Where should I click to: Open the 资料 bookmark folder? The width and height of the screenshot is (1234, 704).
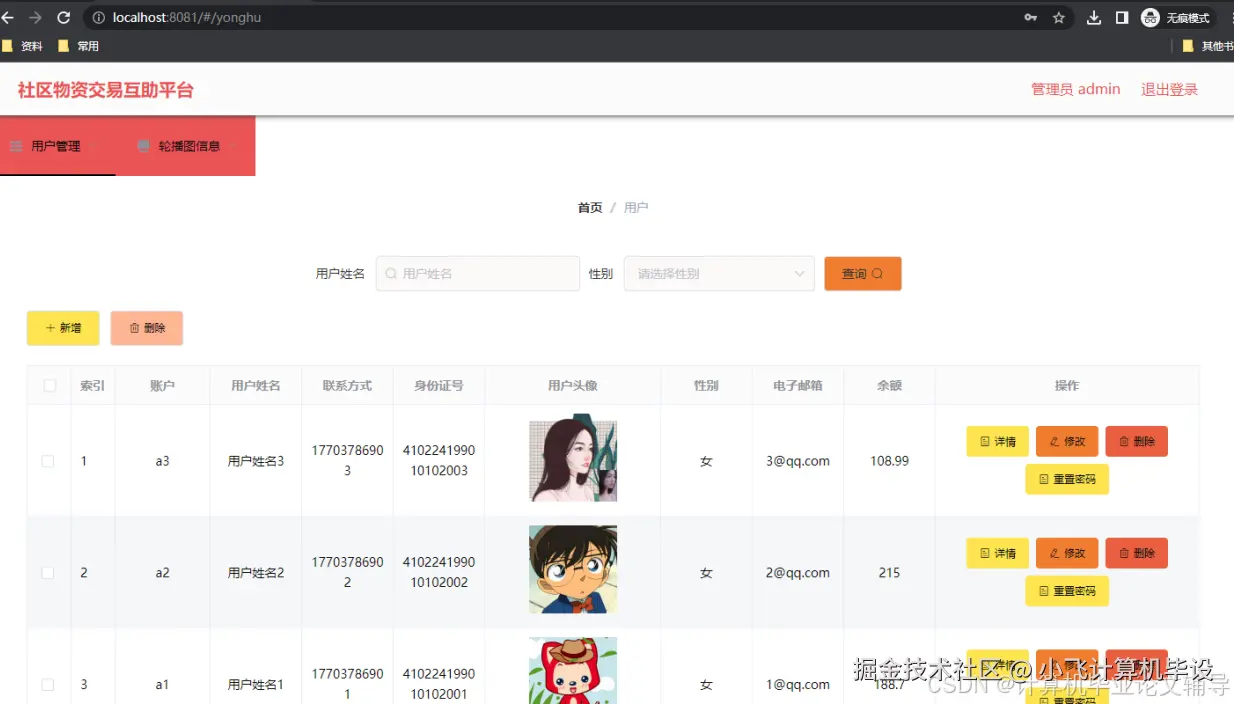click(x=23, y=46)
